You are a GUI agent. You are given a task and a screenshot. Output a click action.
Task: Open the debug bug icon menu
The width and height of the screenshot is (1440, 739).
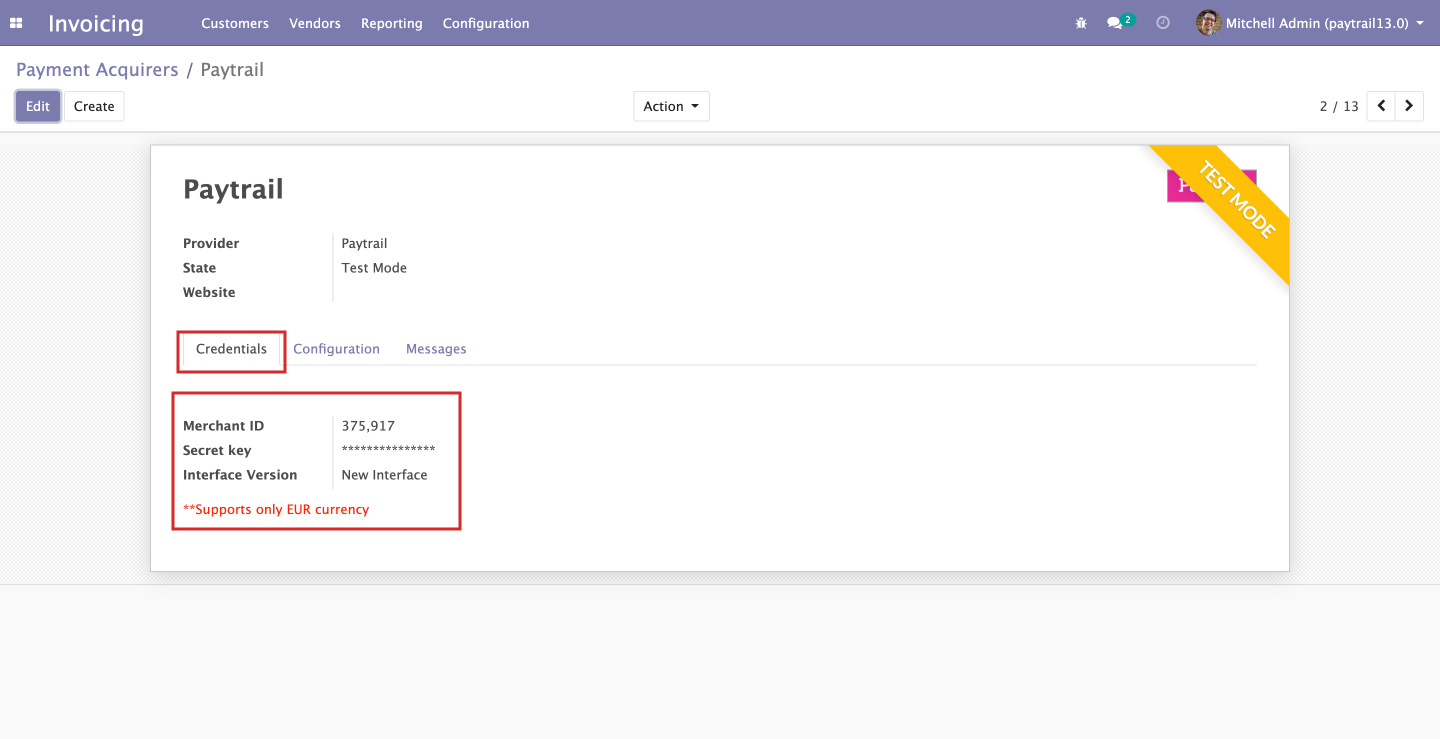(x=1081, y=23)
